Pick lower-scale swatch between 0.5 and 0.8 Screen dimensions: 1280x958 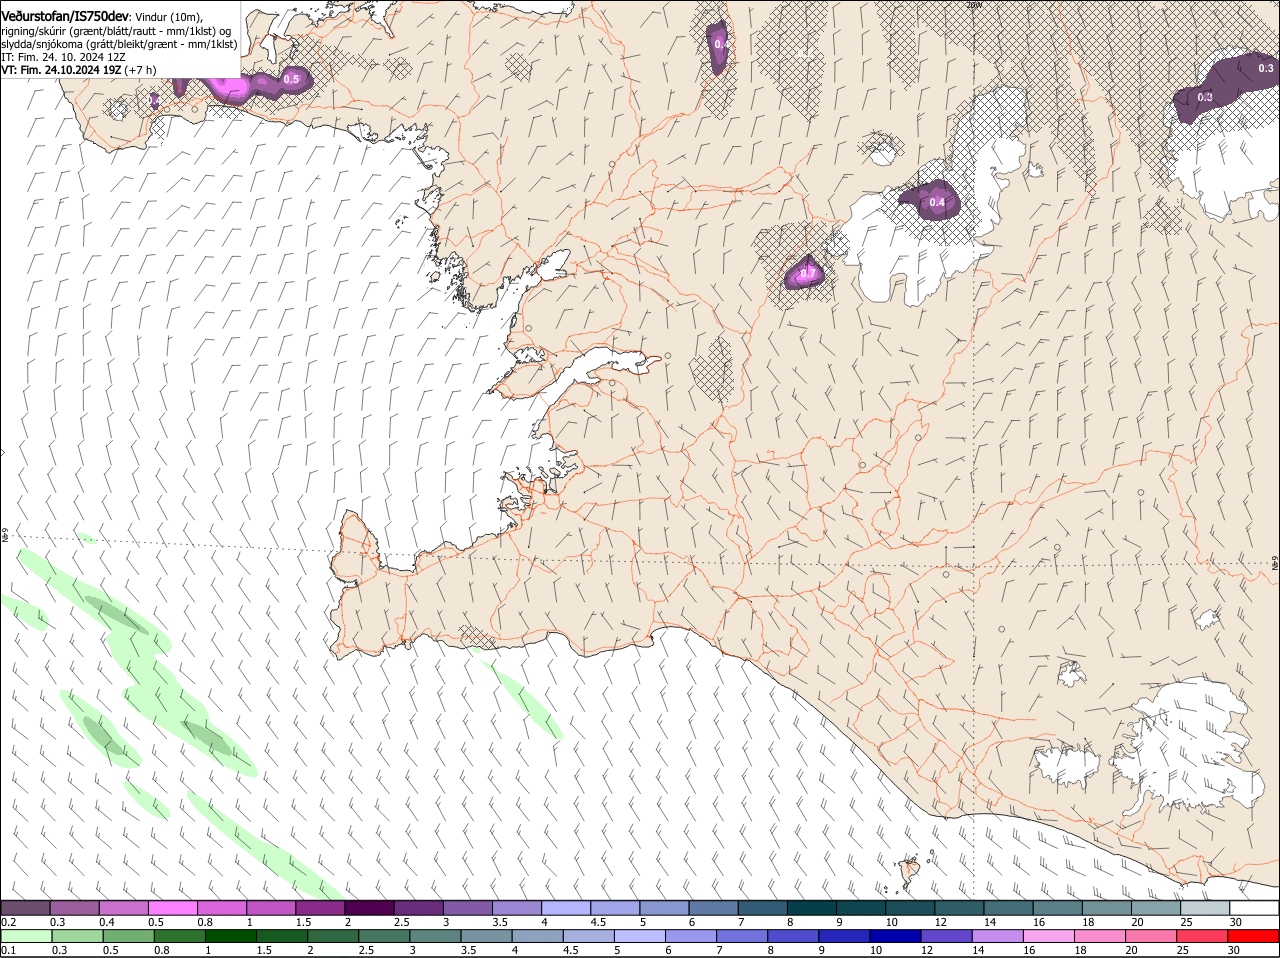128,937
